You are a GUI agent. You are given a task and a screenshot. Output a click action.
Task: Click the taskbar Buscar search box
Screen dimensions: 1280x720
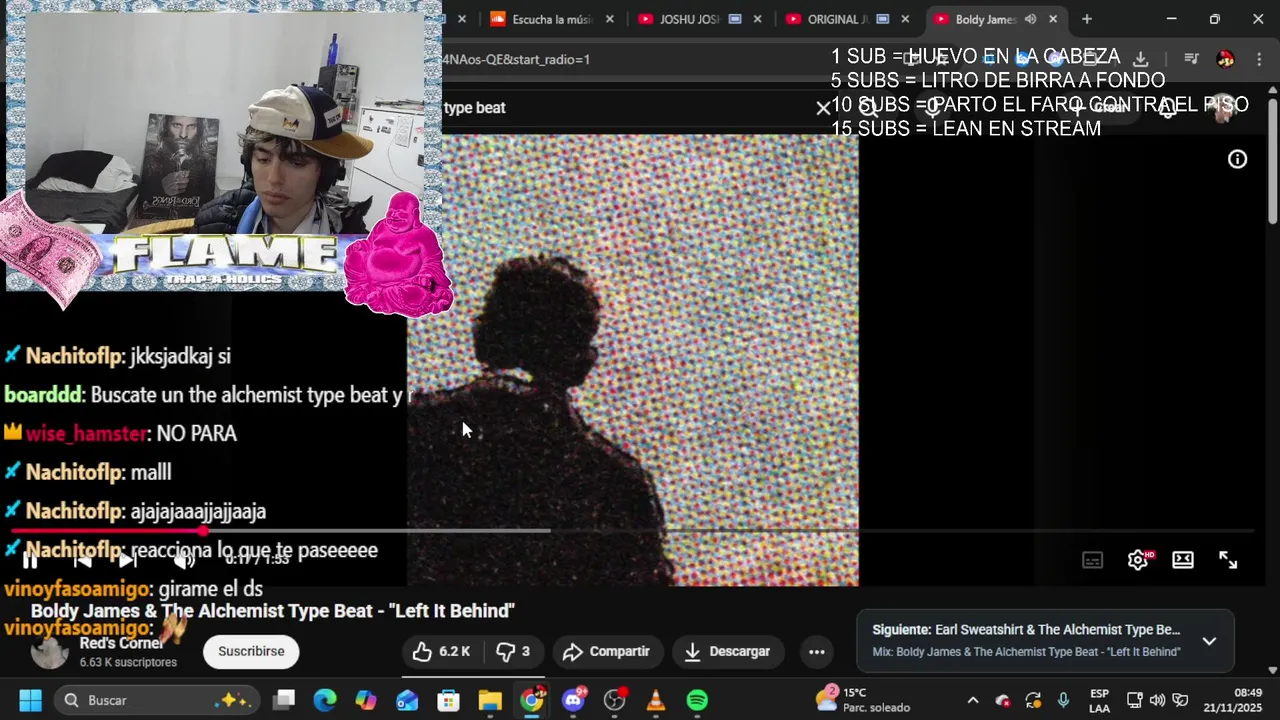pos(157,700)
